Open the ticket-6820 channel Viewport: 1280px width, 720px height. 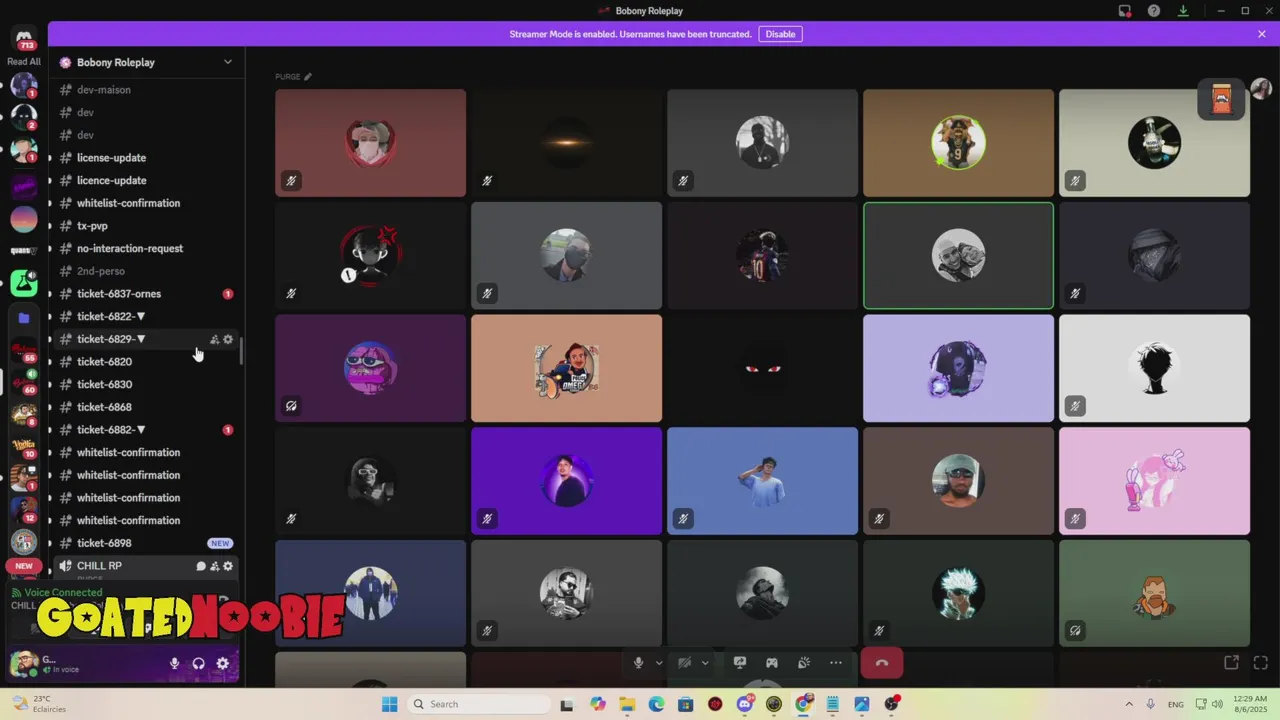tap(146, 362)
